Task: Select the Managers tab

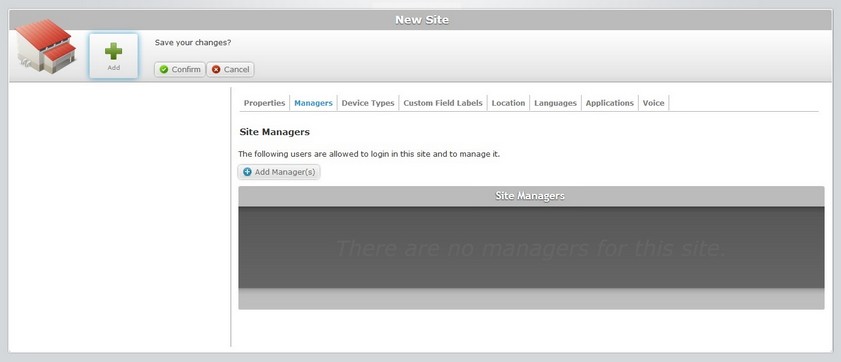Action: point(313,103)
